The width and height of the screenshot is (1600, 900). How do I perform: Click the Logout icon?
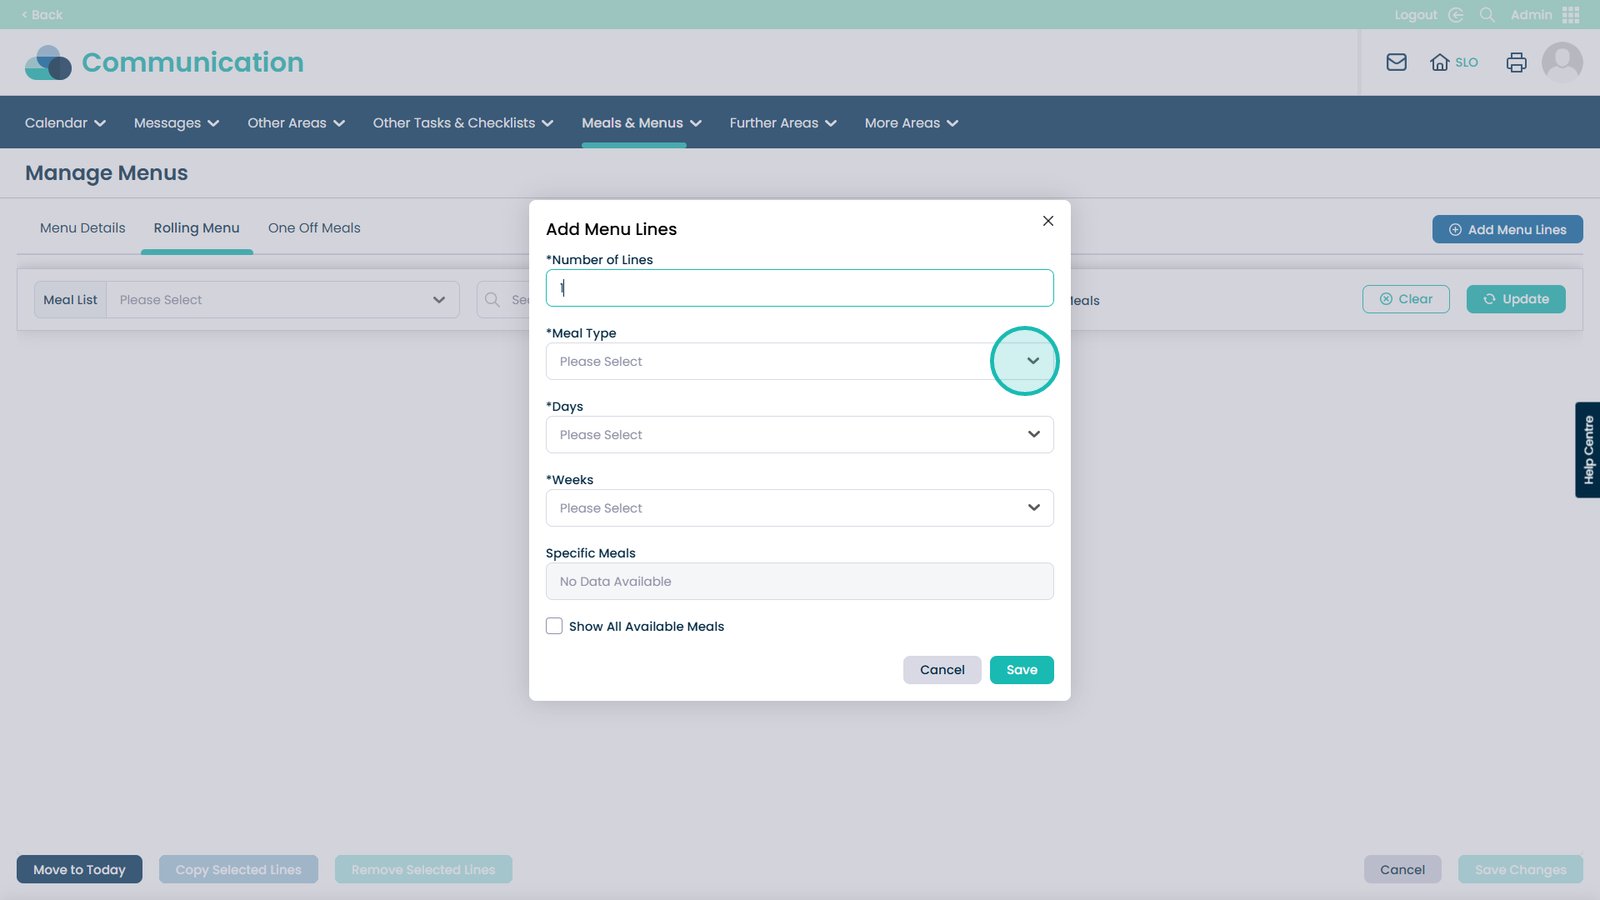pos(1456,15)
